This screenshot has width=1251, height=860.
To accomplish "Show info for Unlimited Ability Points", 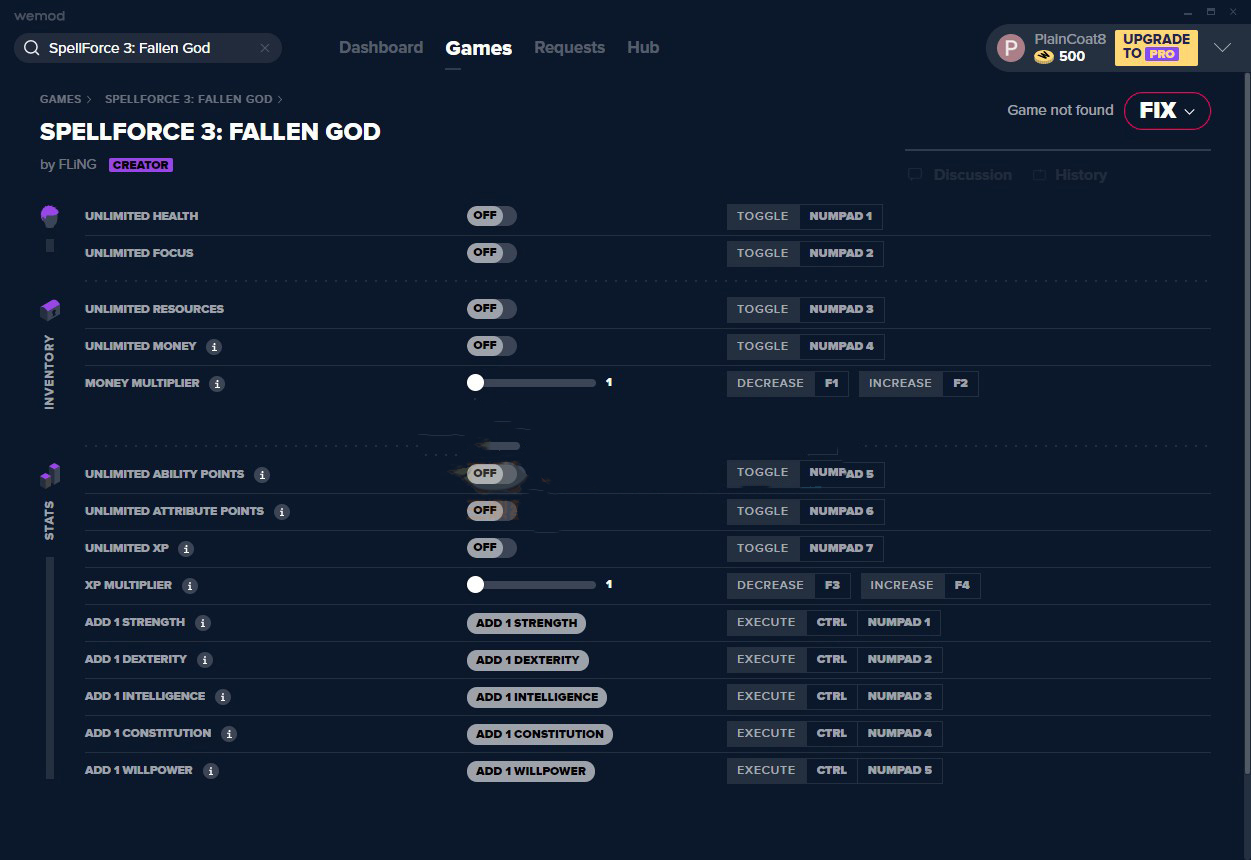I will [262, 475].
